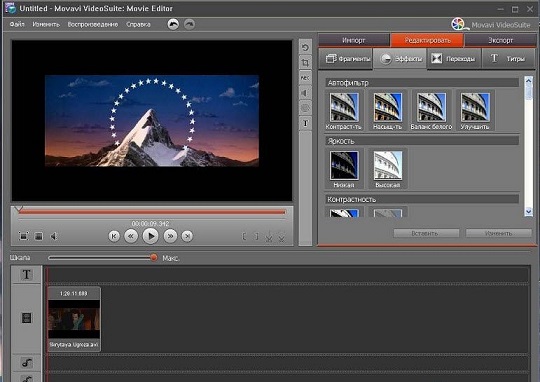Click the playhead marker on seek bar
The image size is (540, 382).
click(19, 209)
